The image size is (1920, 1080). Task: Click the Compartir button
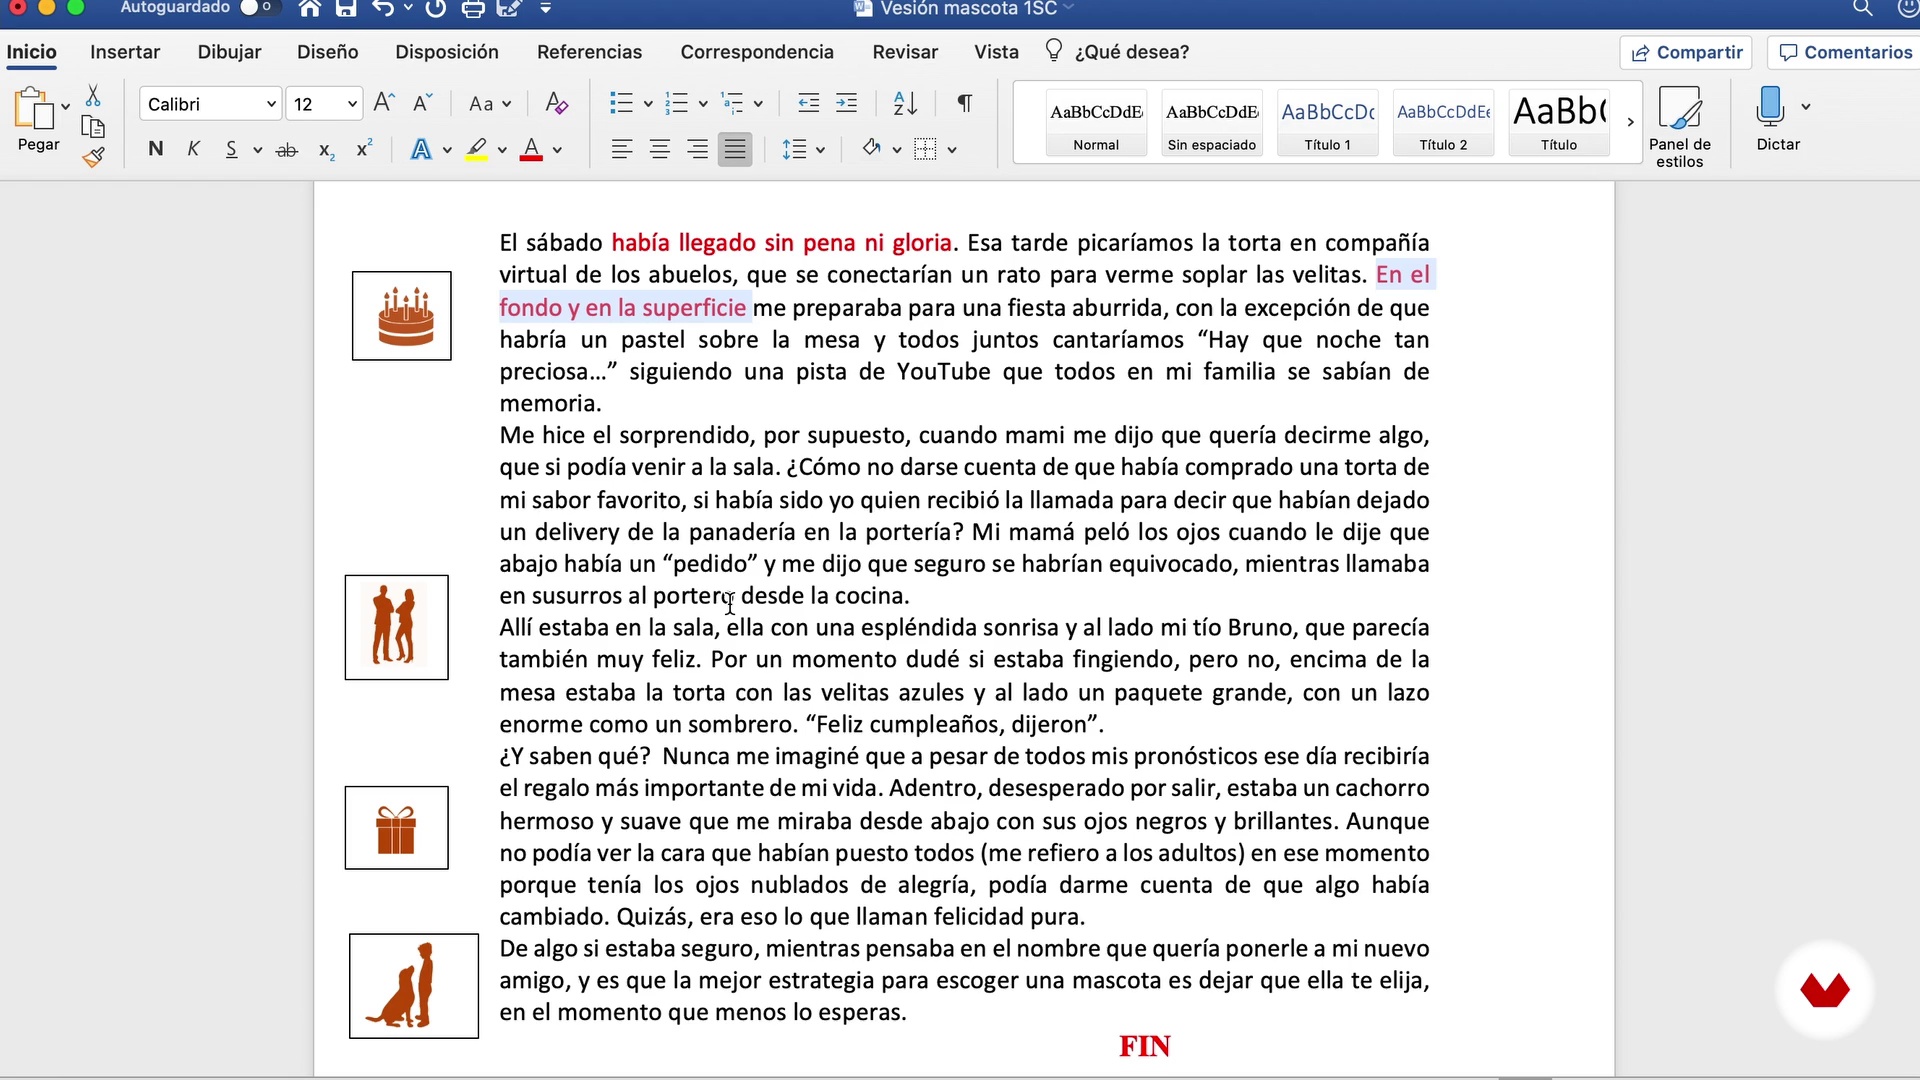[1686, 53]
